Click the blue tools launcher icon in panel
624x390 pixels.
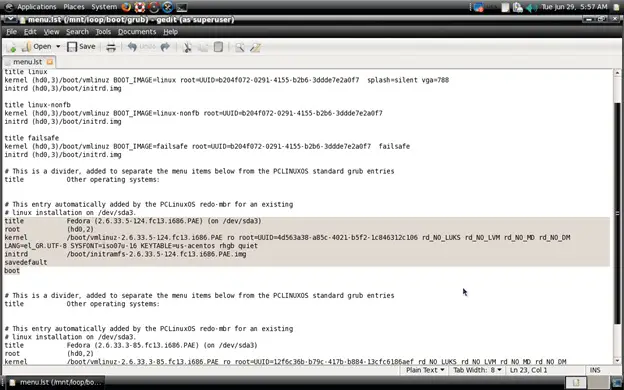click(x=168, y=7)
